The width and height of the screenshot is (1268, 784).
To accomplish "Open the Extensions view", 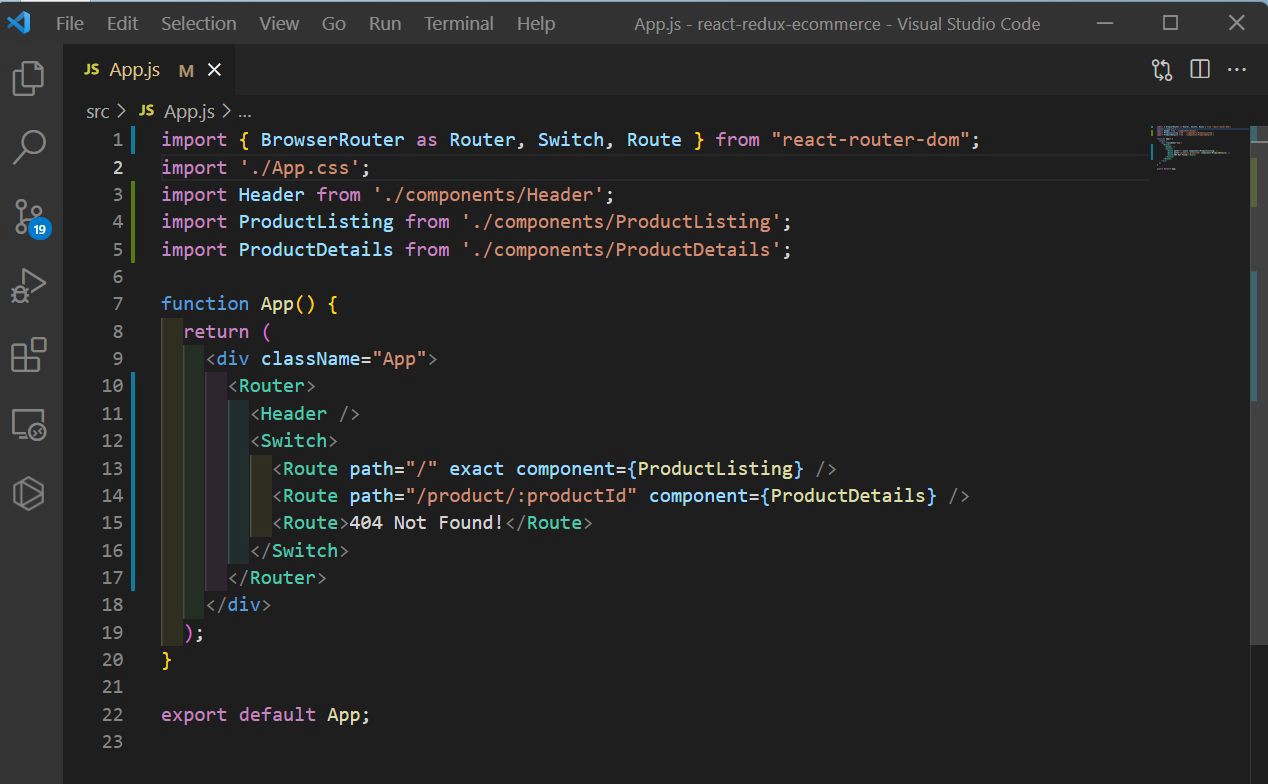I will point(28,355).
